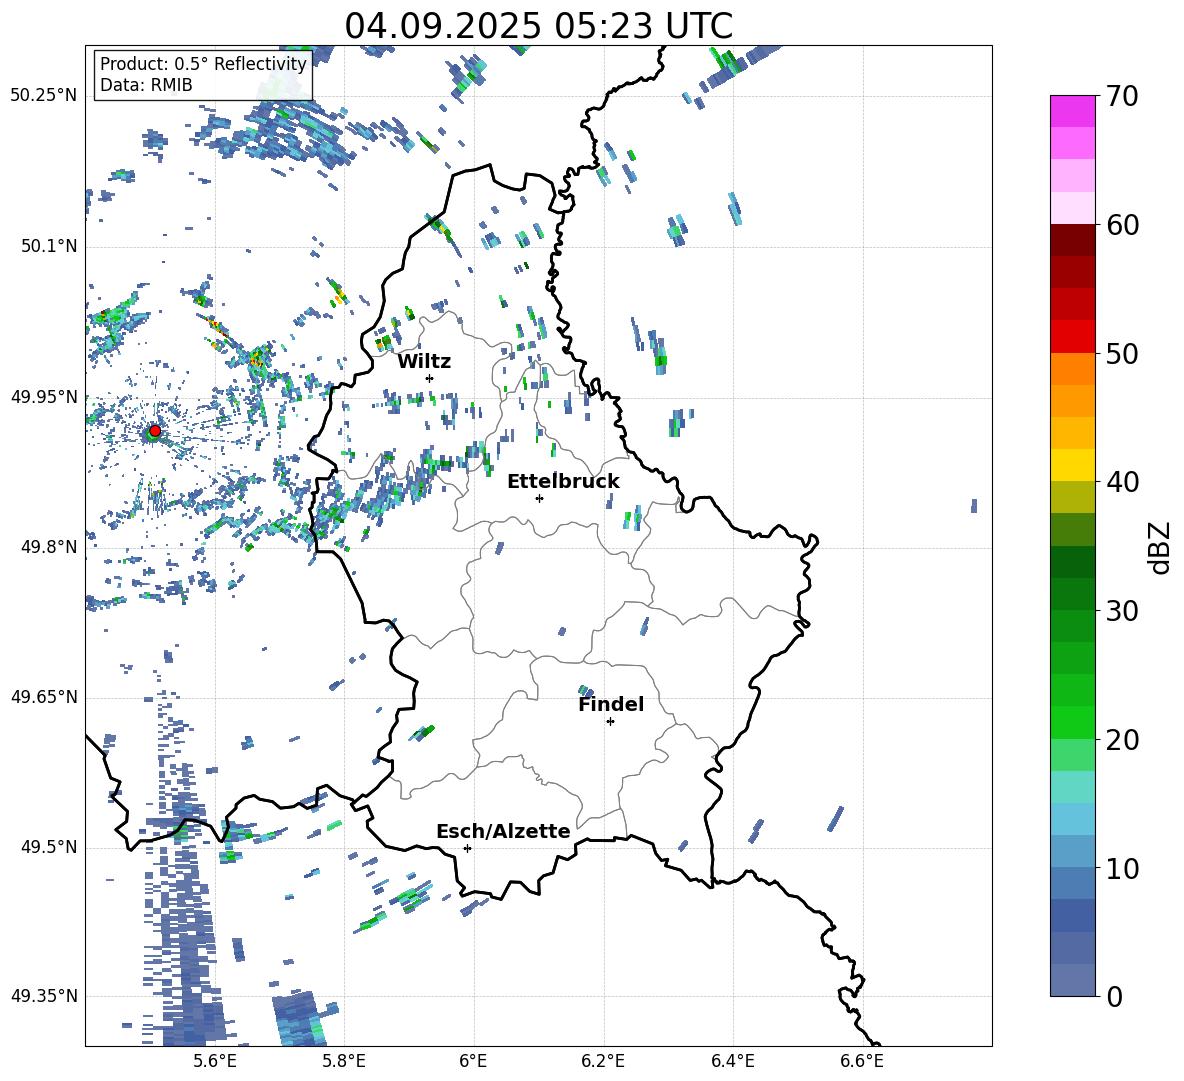This screenshot has height=1081, width=1184.
Task: Click the 49.8°N latitude label
Action: pos(48,547)
